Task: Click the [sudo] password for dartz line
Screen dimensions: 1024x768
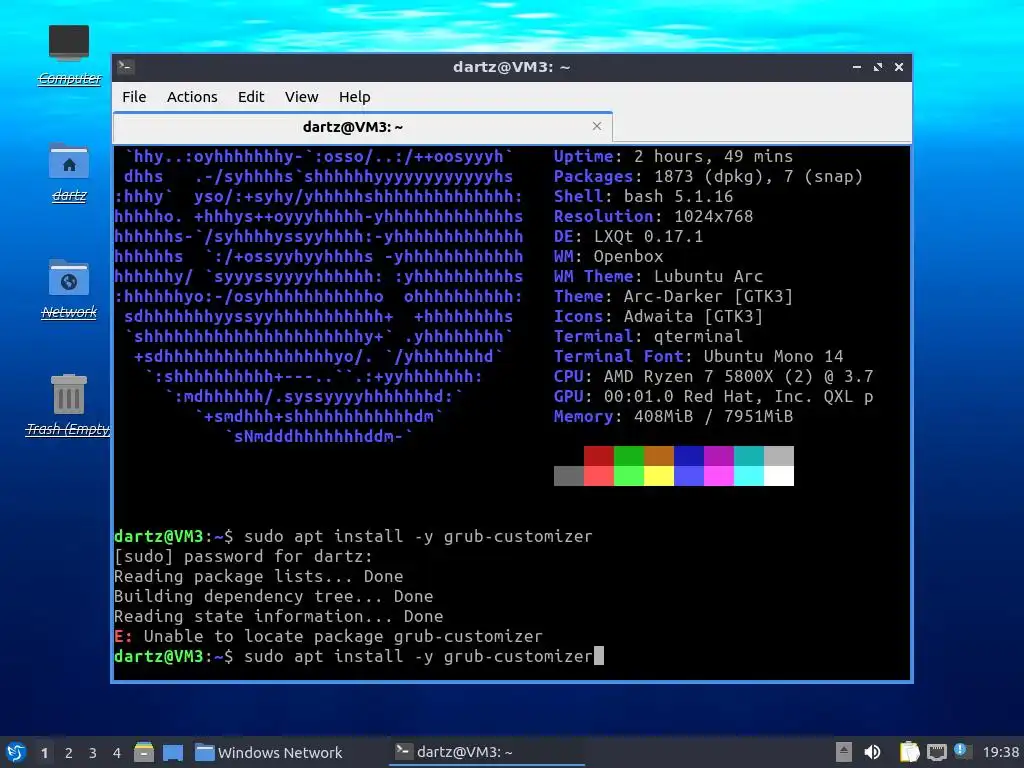Action: [x=244, y=556]
